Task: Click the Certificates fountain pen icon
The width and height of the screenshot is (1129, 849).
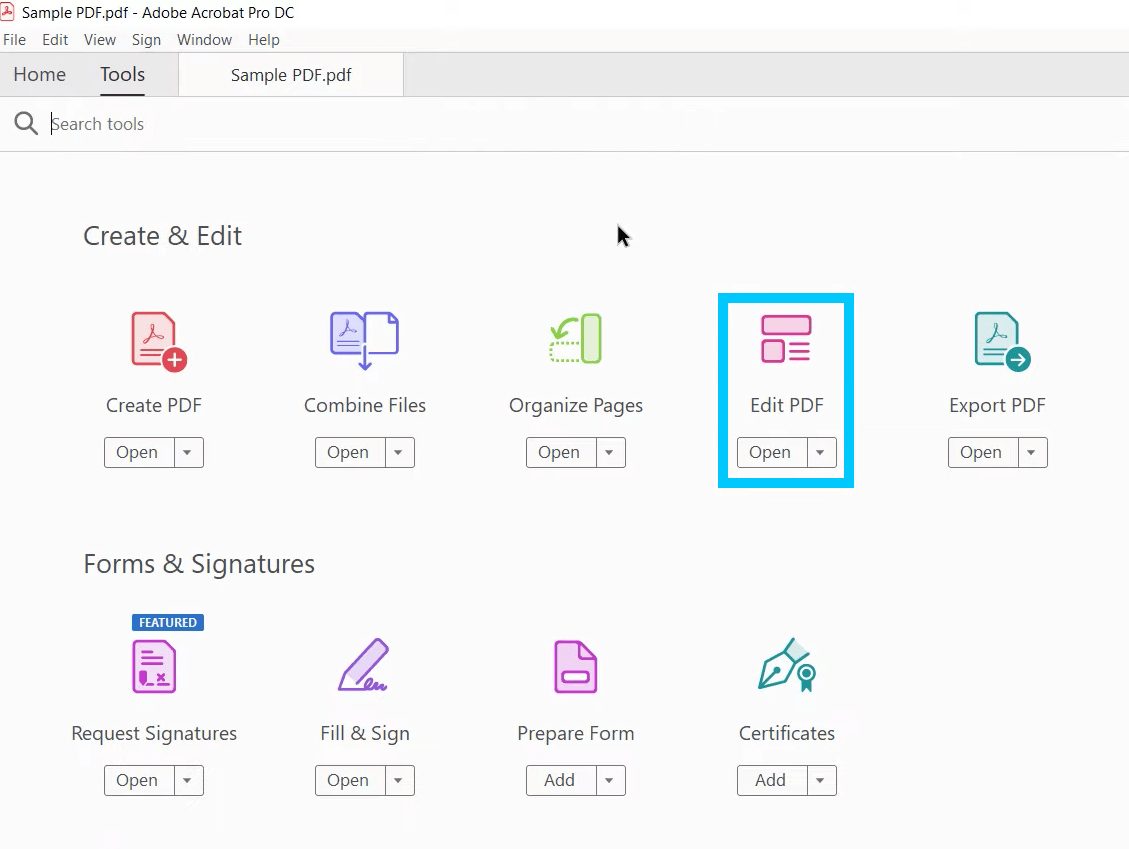Action: (x=786, y=666)
